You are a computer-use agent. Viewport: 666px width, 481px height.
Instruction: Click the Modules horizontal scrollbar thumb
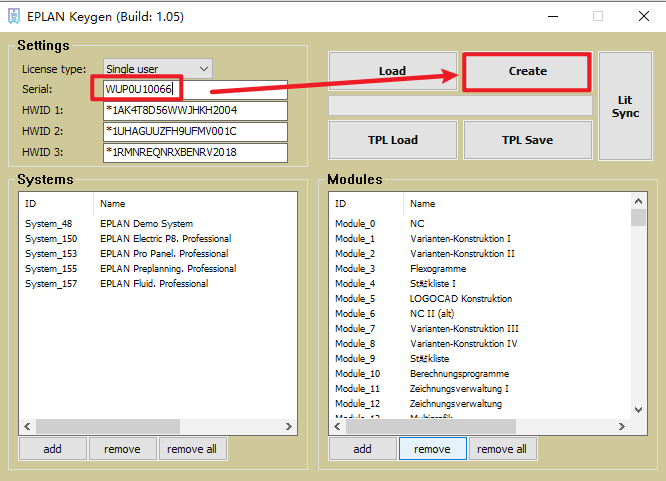pos(431,426)
